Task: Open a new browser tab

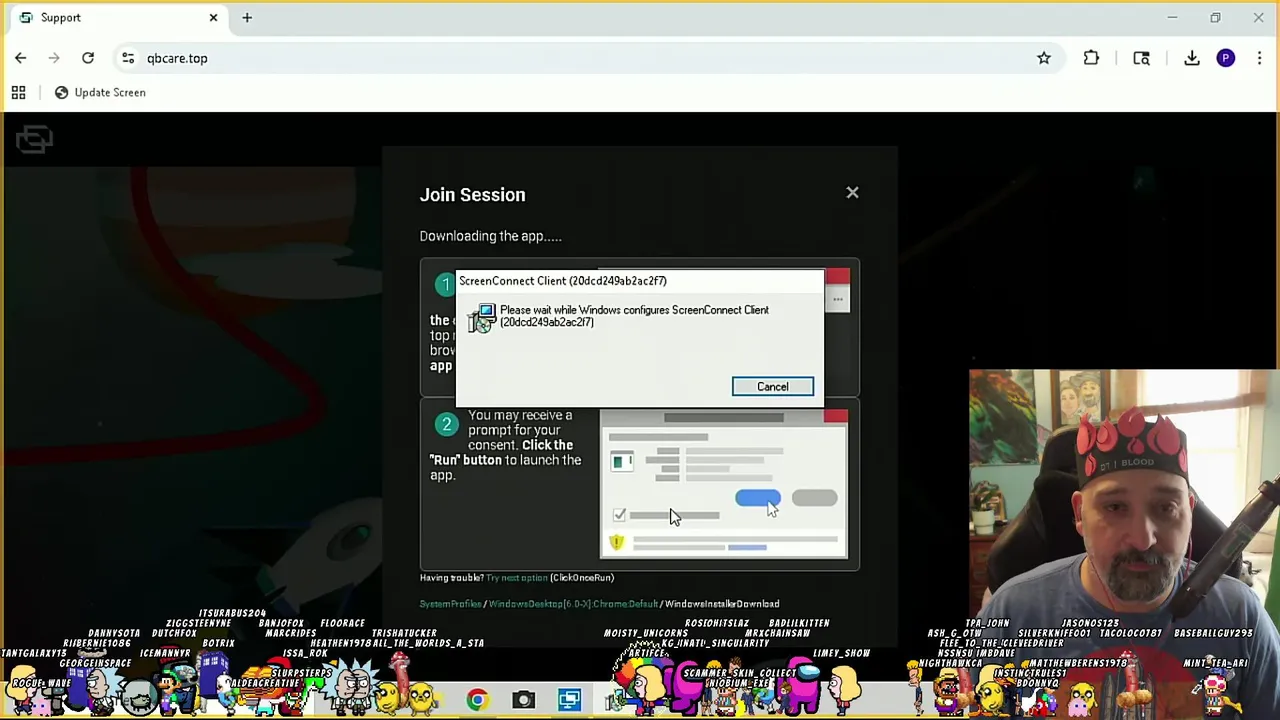Action: [247, 17]
